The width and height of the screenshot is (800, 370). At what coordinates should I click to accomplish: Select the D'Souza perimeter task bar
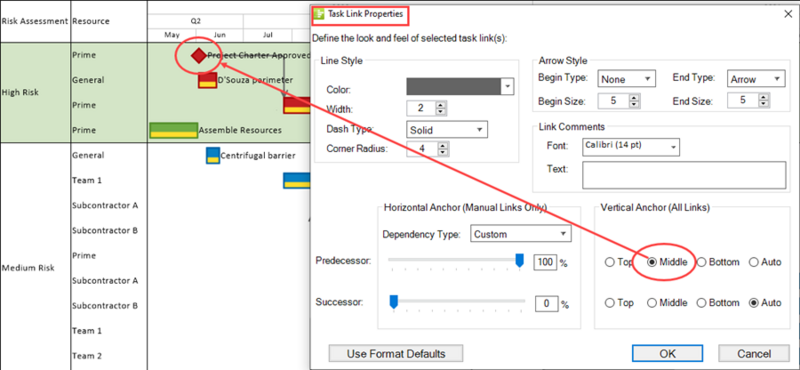click(208, 80)
